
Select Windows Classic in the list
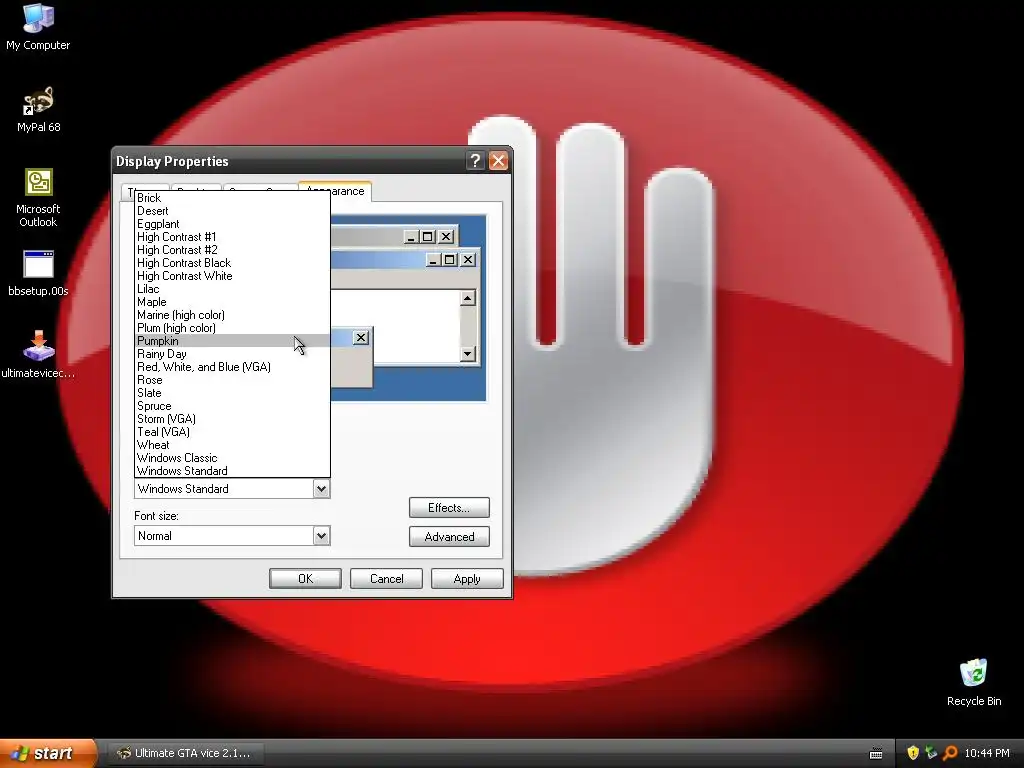(232, 458)
